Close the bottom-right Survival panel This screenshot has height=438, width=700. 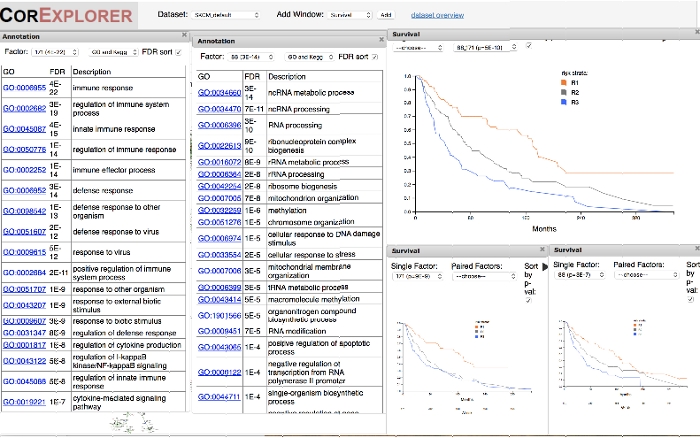(694, 249)
